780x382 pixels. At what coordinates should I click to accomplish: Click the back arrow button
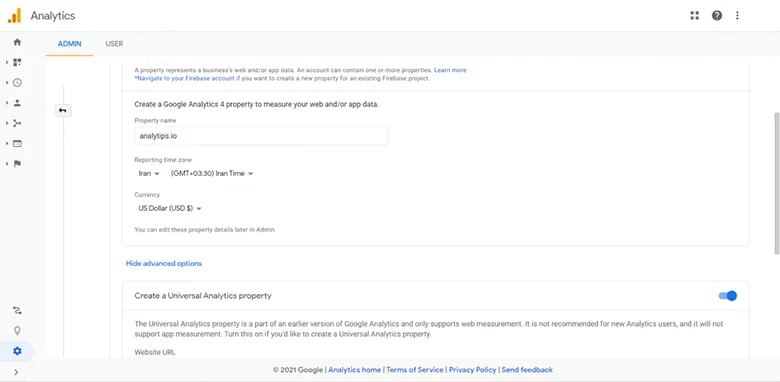pos(63,110)
